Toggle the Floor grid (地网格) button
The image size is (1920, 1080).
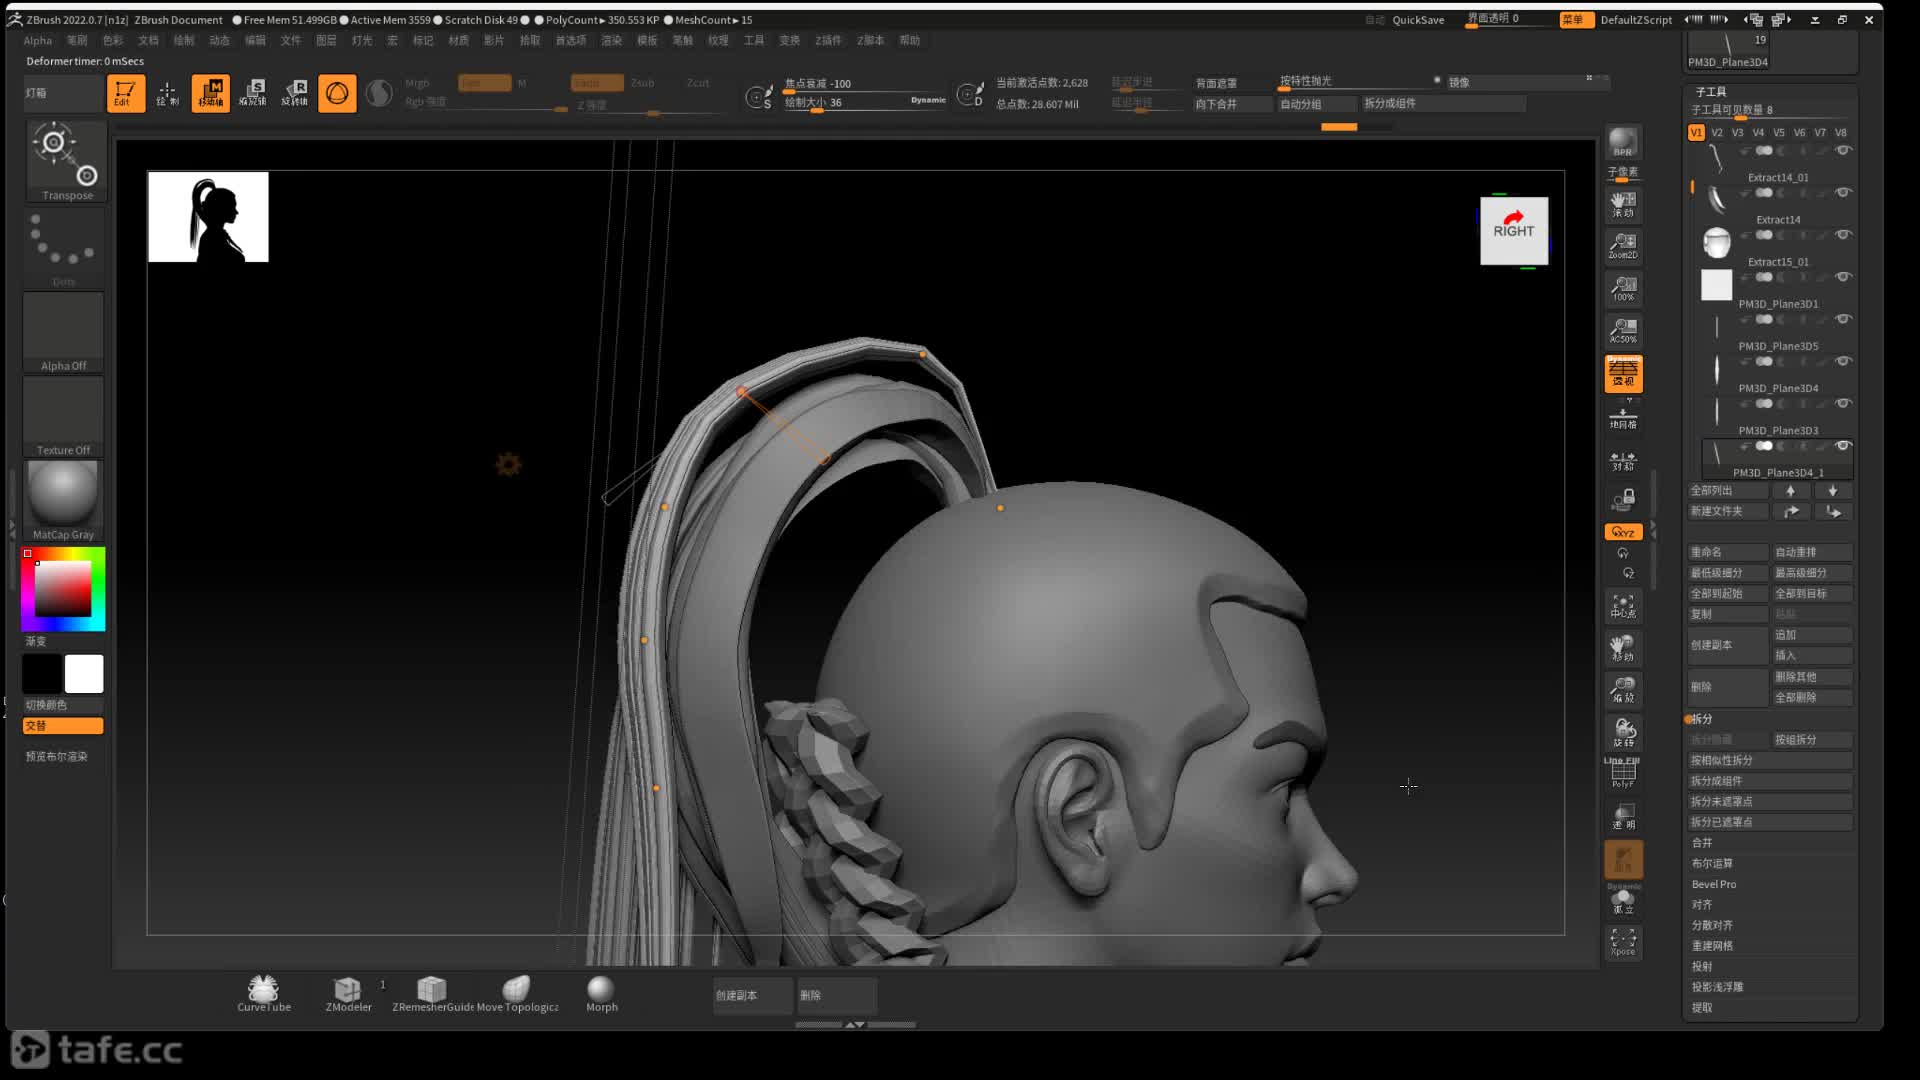click(x=1623, y=418)
